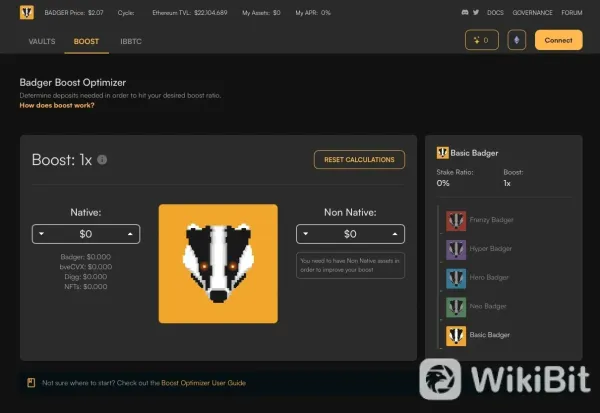
Task: Click the 'NFTs: $0.000' line
Action: pos(86,287)
